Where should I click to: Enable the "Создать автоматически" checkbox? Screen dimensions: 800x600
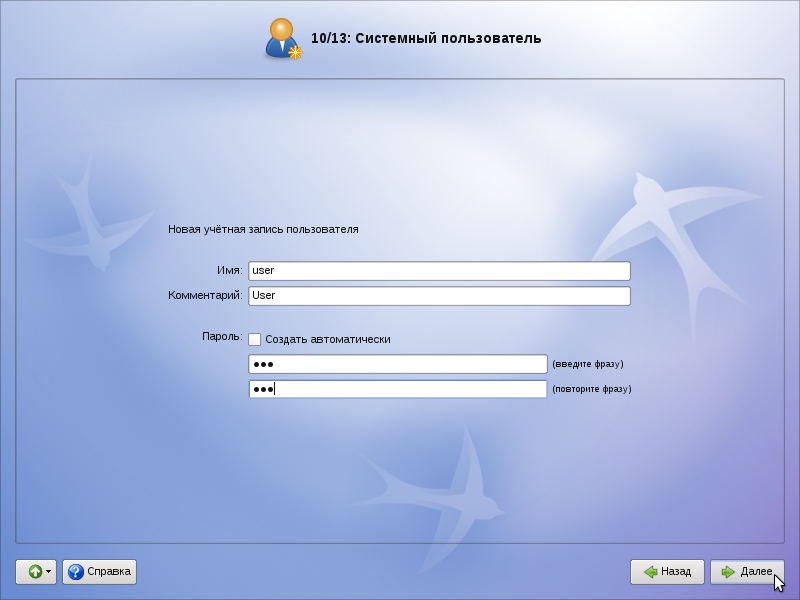[255, 339]
